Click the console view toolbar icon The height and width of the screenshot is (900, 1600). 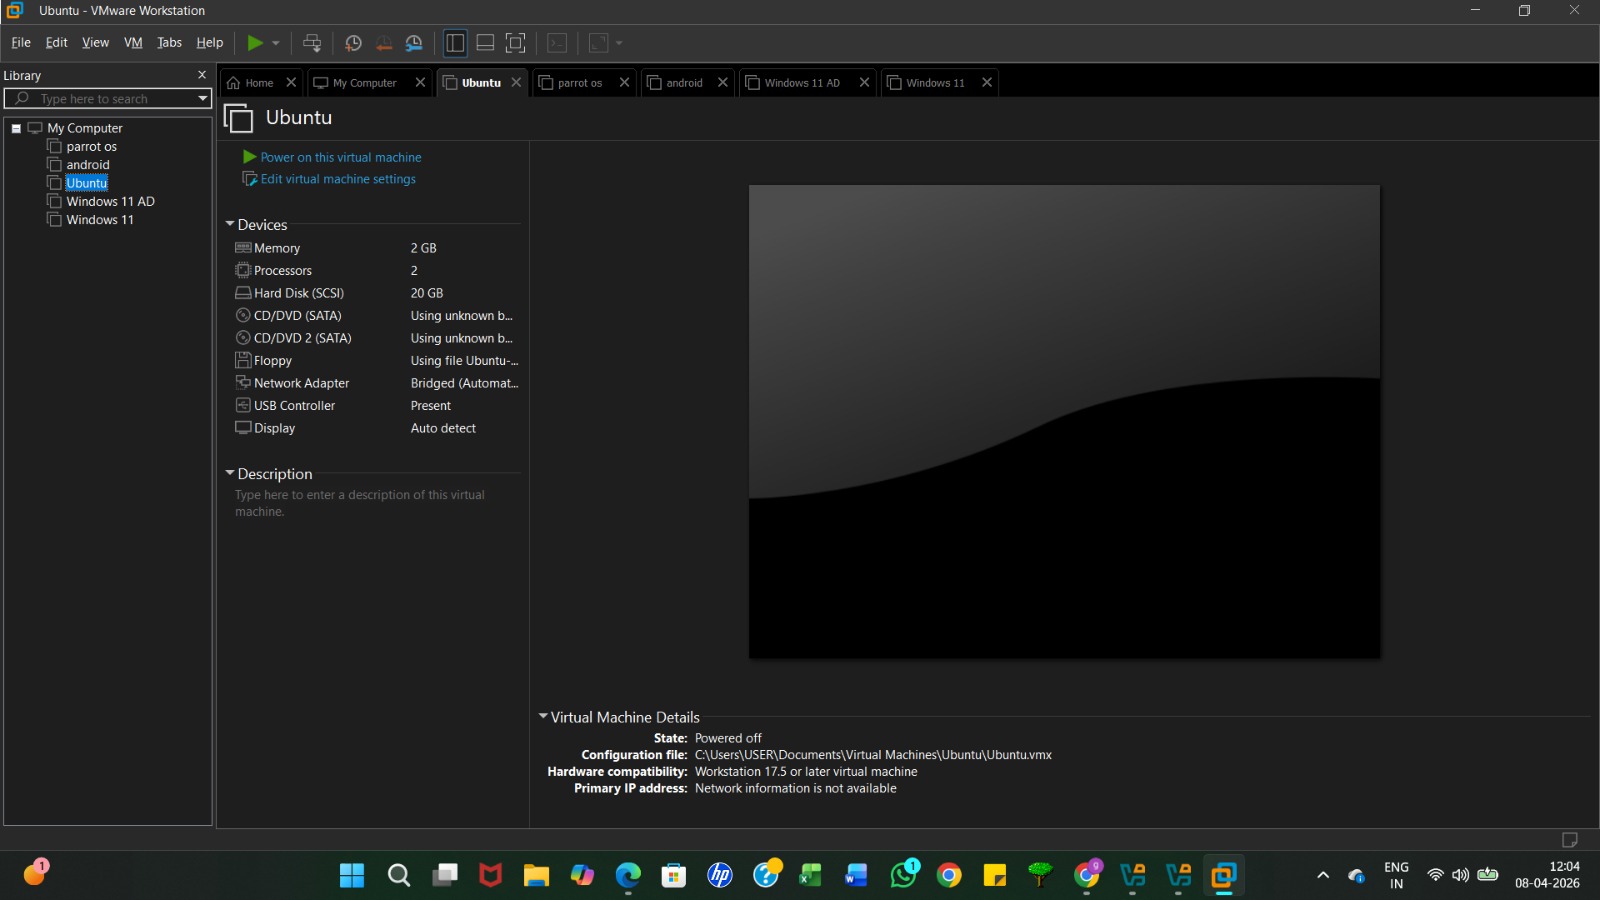click(557, 43)
